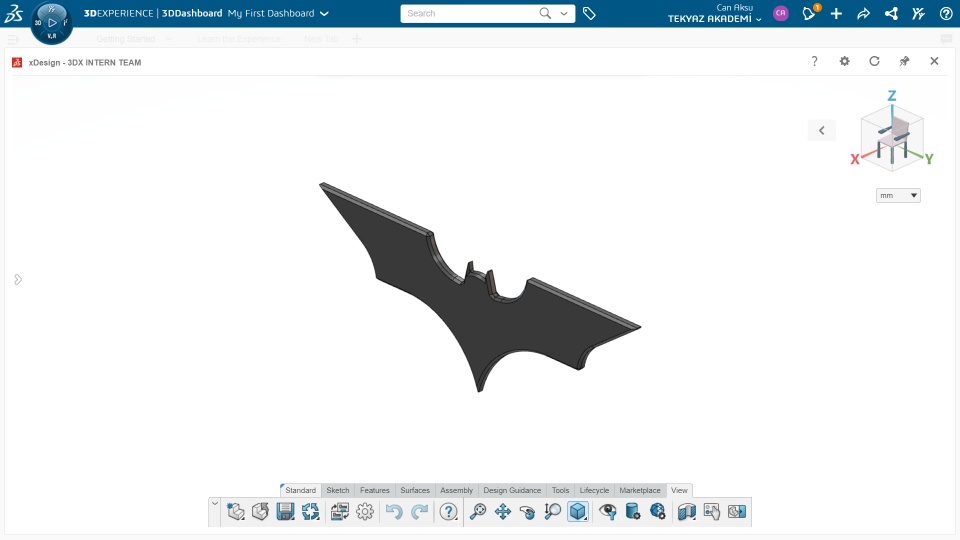Click the X axis on view cube
This screenshot has width=960, height=540.
click(x=855, y=160)
